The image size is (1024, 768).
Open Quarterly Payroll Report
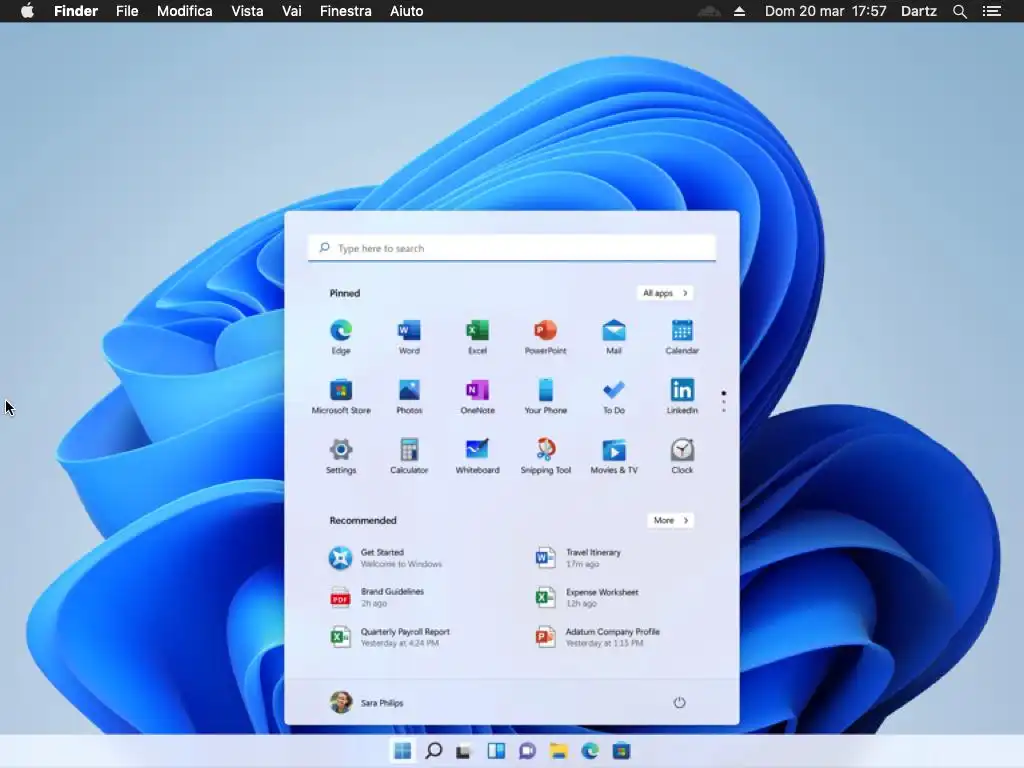click(x=390, y=637)
